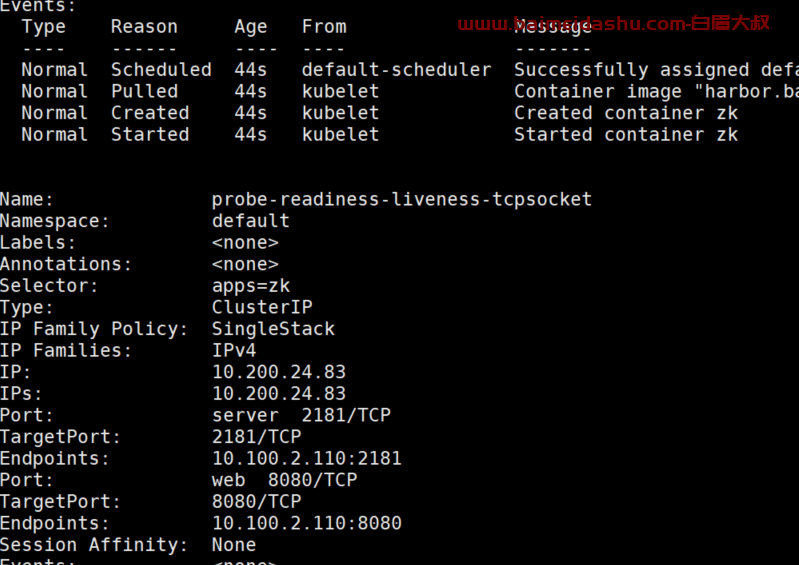Click the Started container zk message
799x565 pixels.
tap(626, 134)
